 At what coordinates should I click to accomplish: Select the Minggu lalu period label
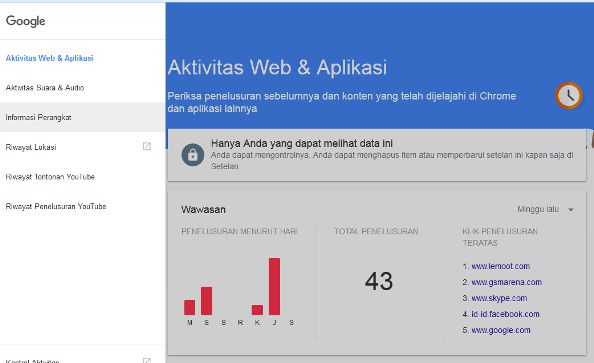pyautogui.click(x=538, y=209)
